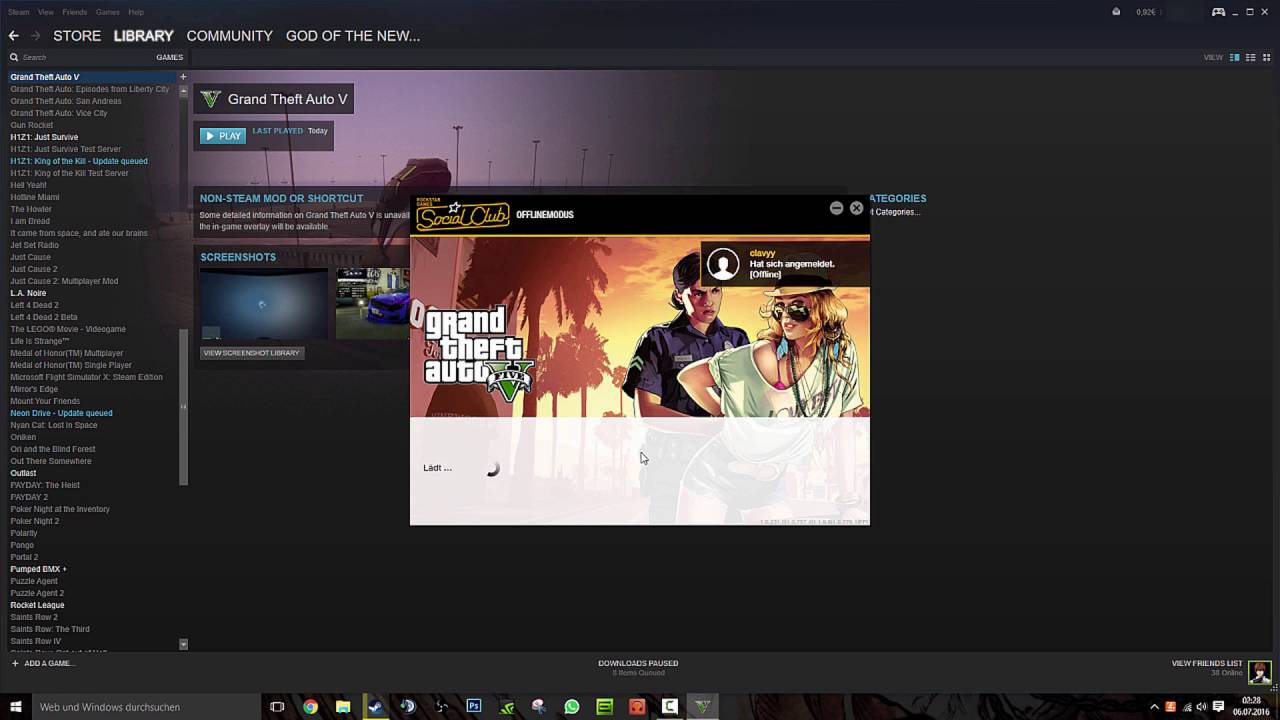
Task: Select Life is Strange in the list
Action: click(x=40, y=341)
